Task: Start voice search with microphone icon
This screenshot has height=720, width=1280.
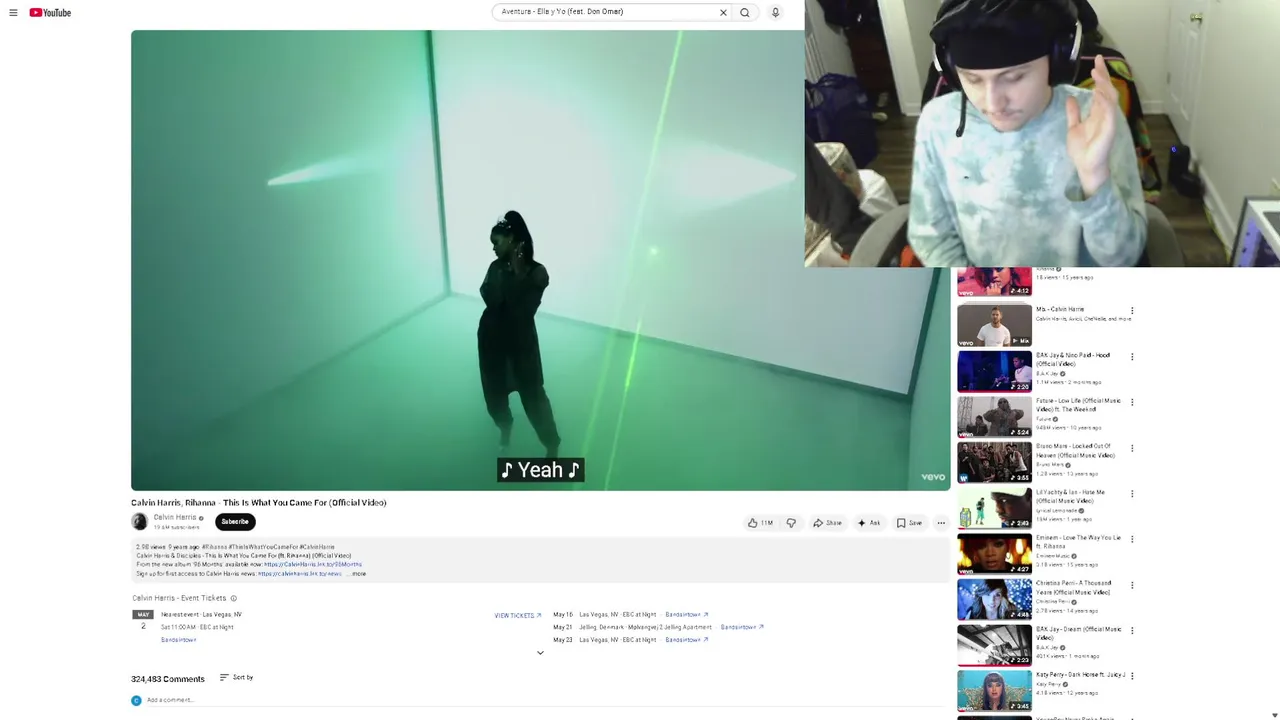Action: (775, 12)
